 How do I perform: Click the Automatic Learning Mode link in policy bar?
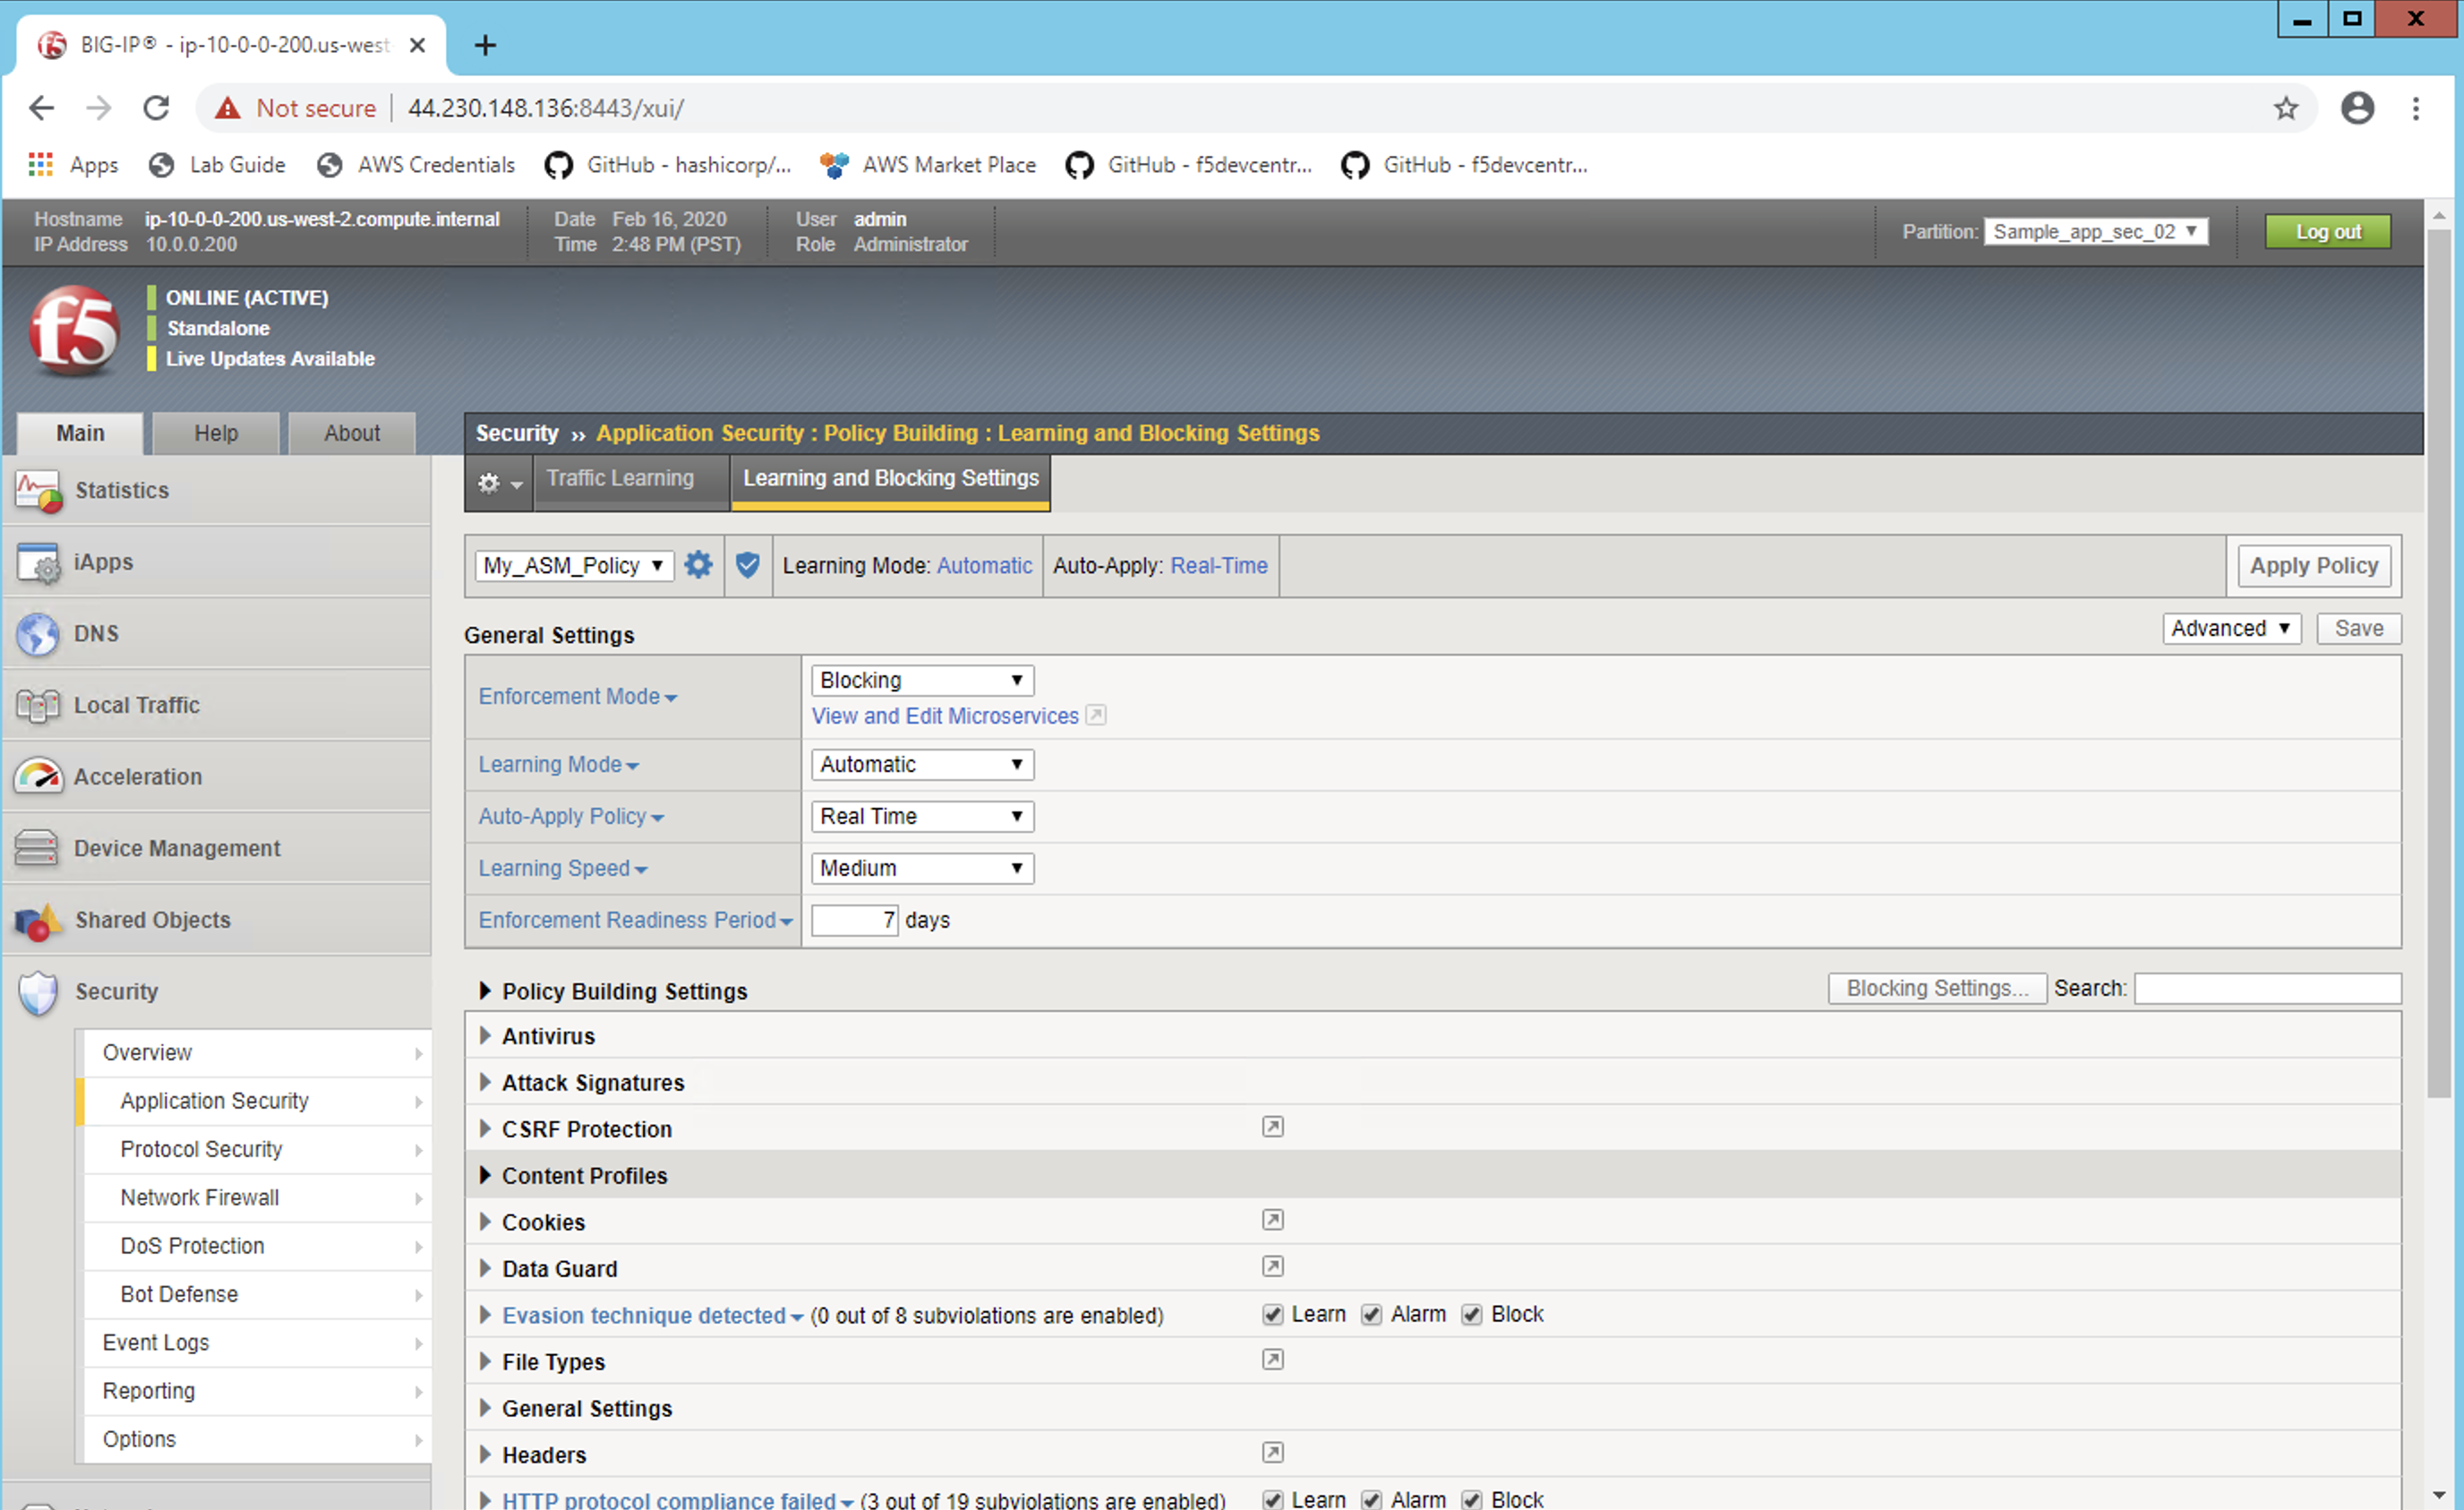tap(984, 566)
